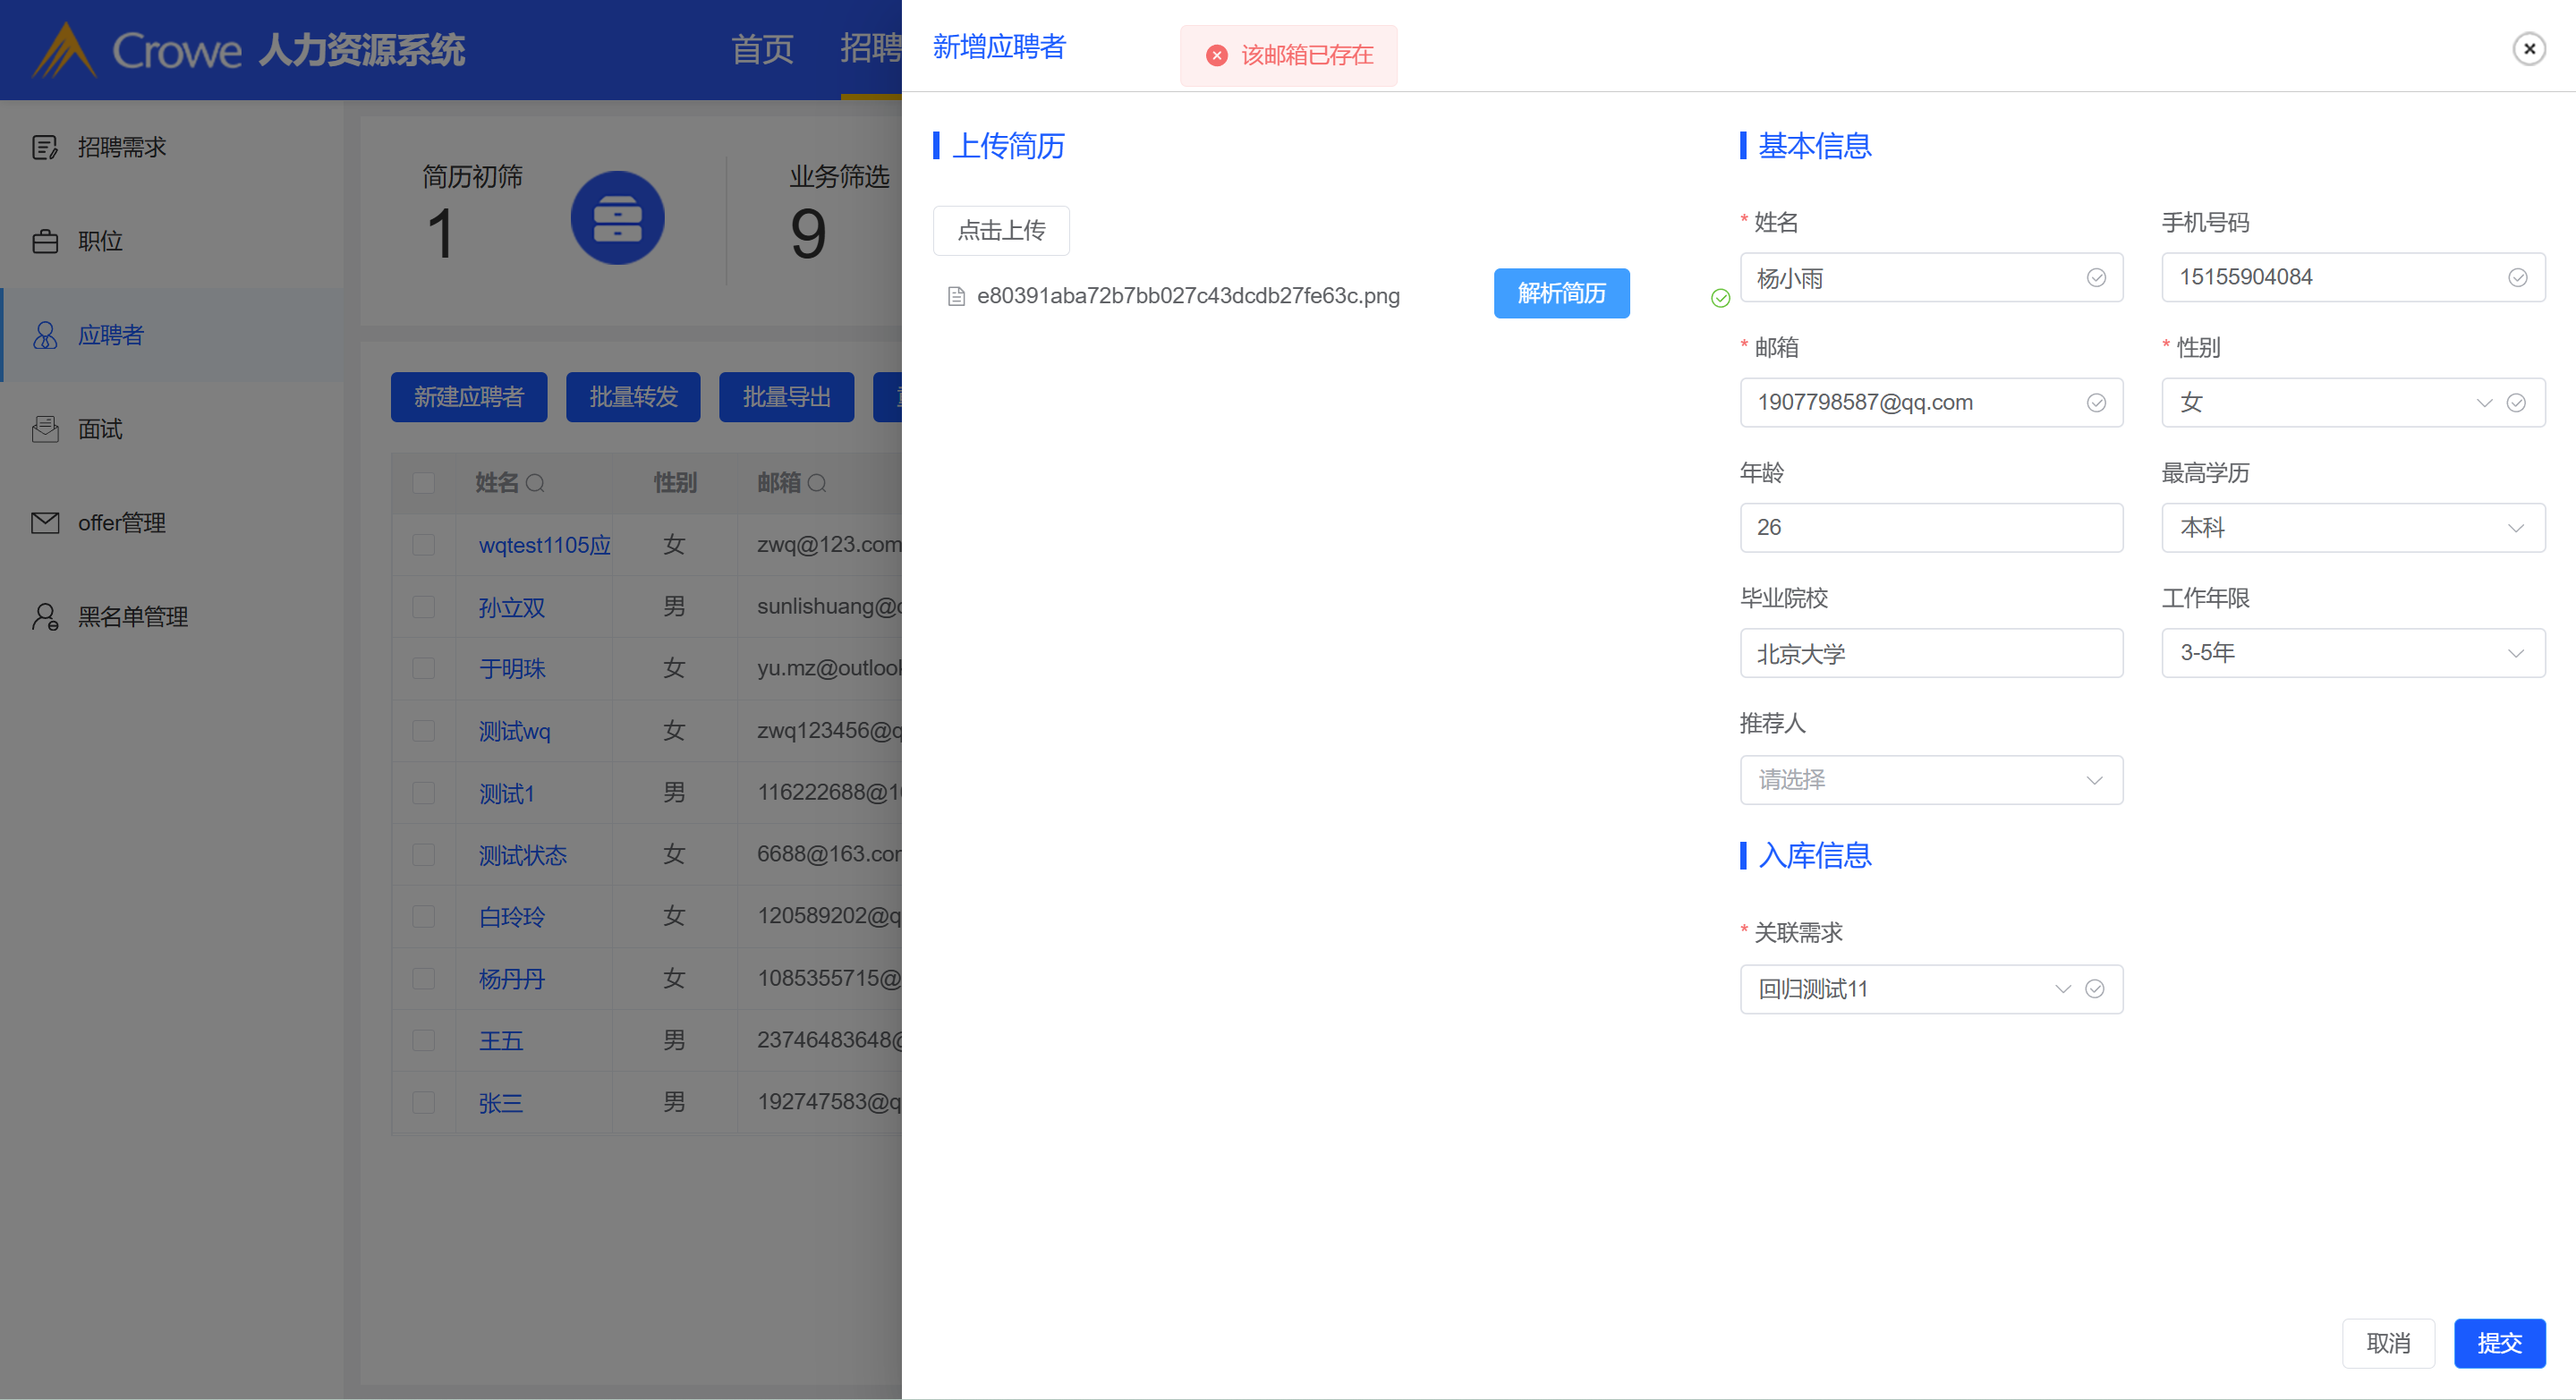Image resolution: width=2576 pixels, height=1400 pixels.
Task: Expand the 工作年限 dropdown showing 3-5年
Action: coord(2352,653)
